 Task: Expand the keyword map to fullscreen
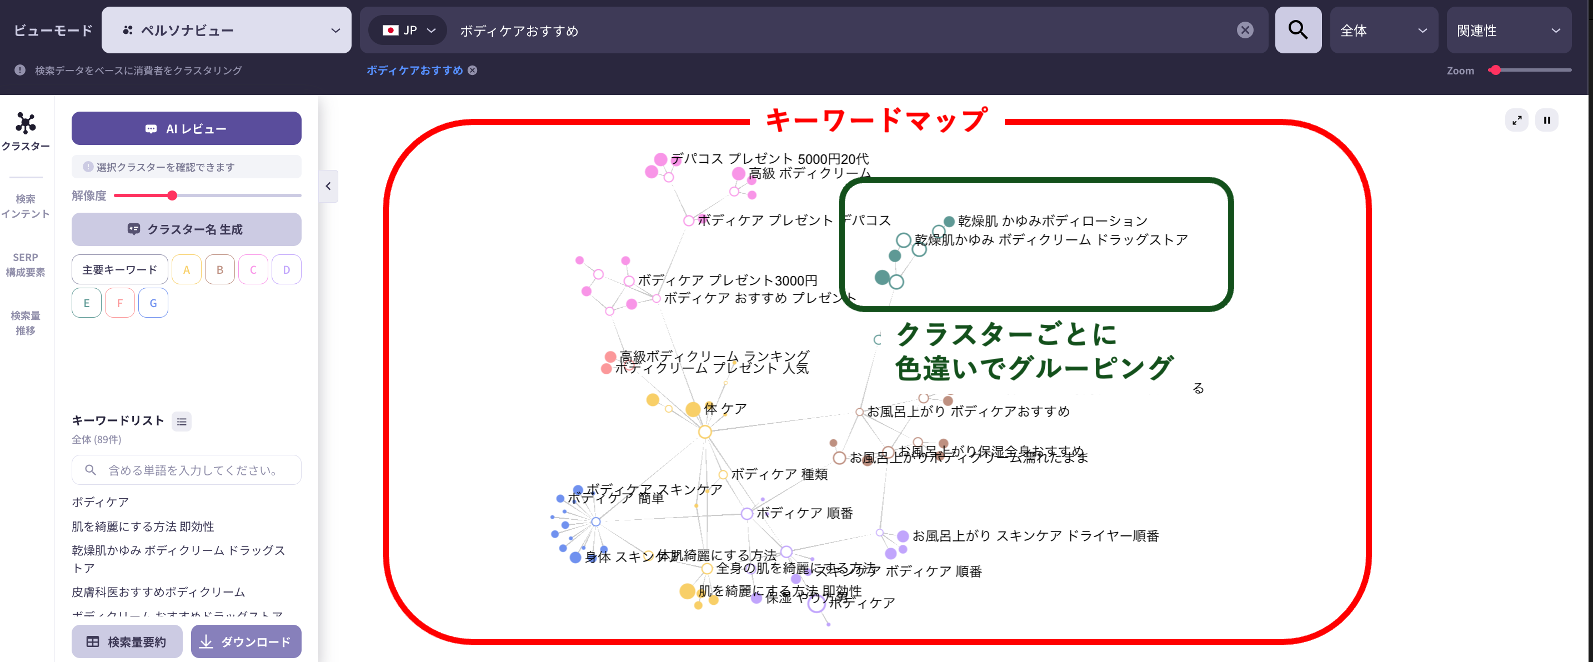(x=1517, y=120)
